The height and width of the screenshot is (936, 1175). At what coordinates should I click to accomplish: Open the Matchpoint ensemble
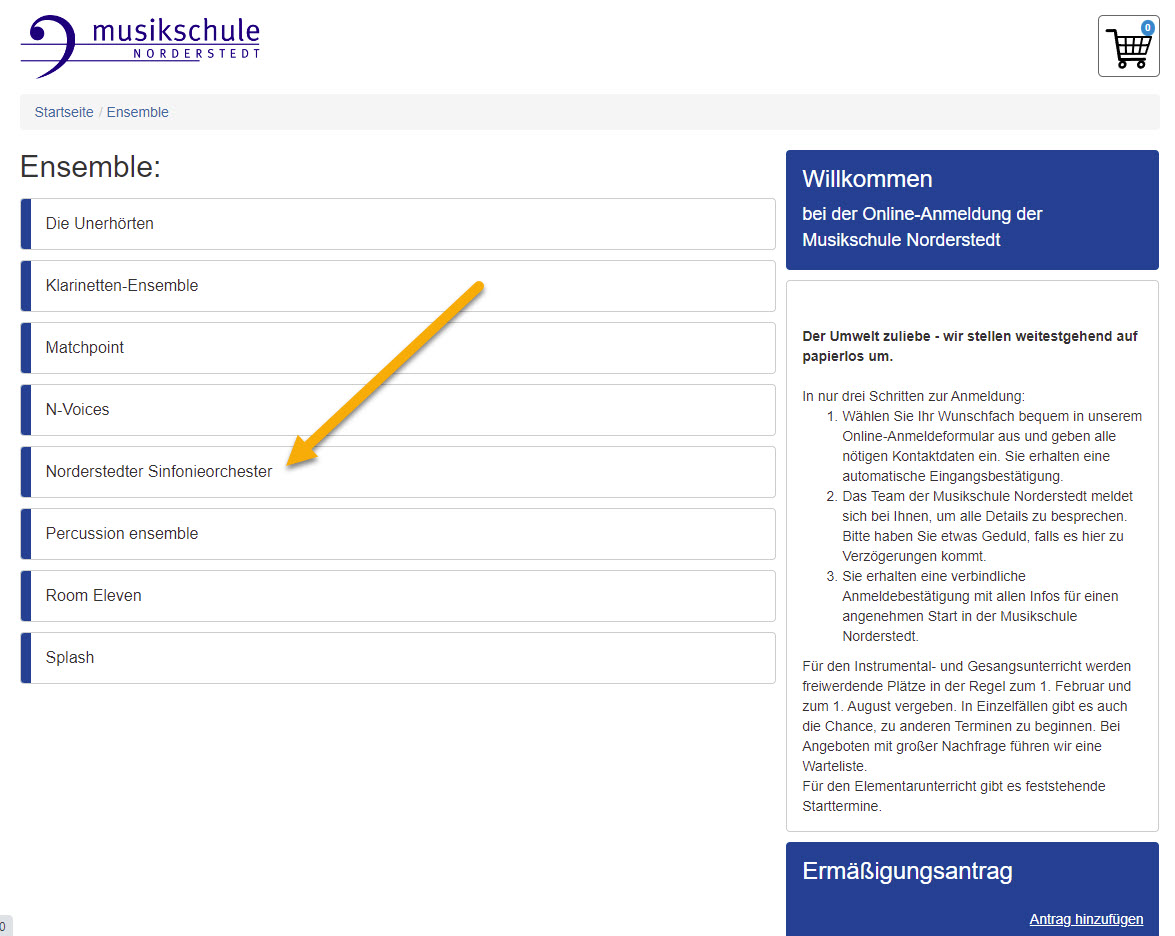pos(398,348)
